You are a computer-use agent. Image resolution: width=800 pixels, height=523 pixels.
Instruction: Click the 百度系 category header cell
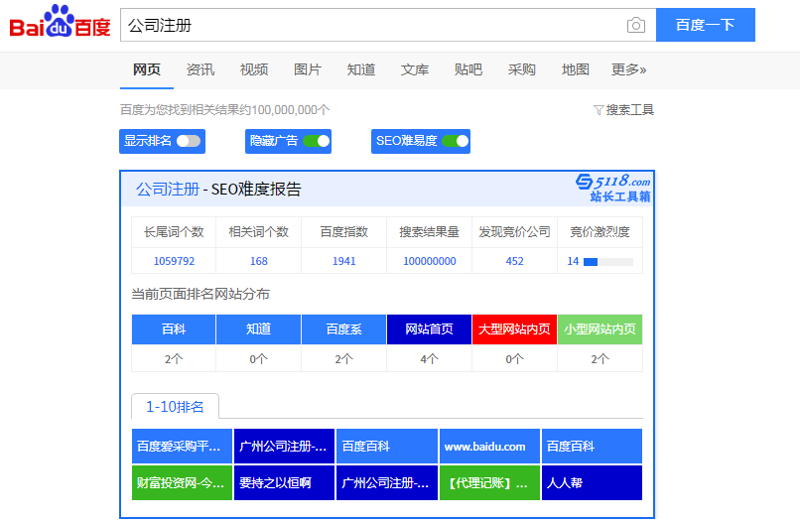click(344, 329)
